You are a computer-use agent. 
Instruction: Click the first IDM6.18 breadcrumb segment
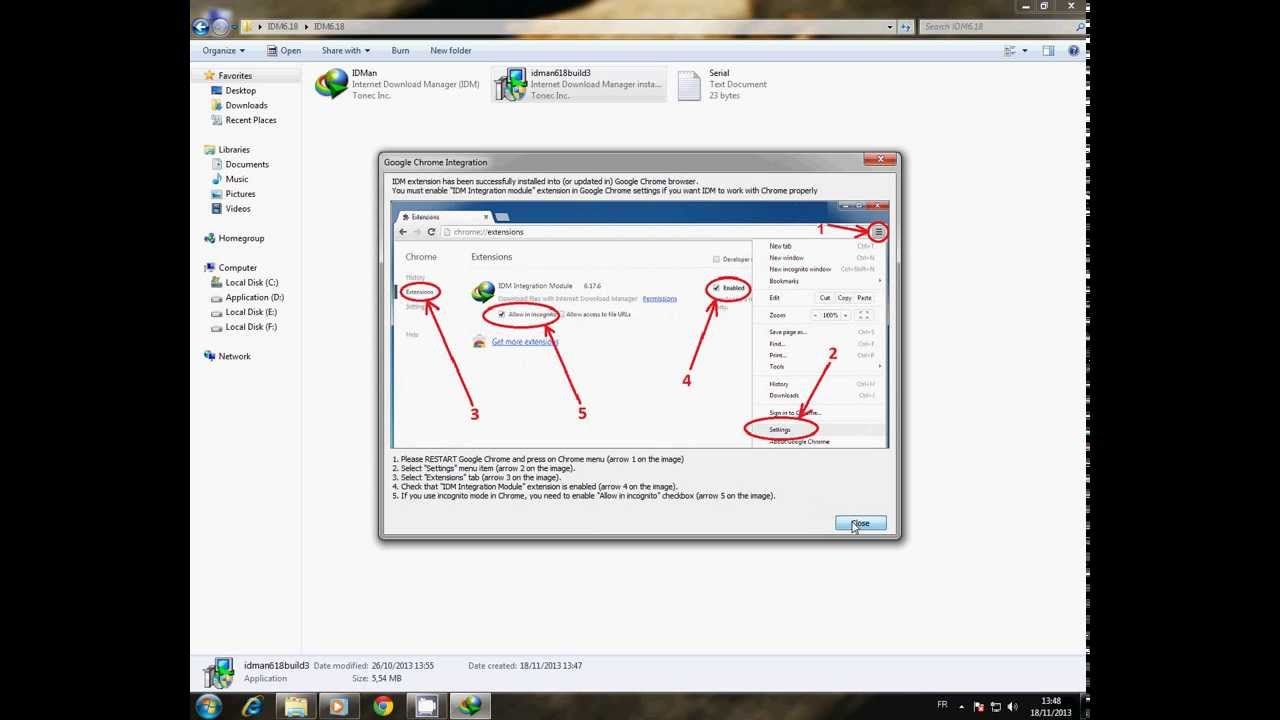[x=281, y=27]
